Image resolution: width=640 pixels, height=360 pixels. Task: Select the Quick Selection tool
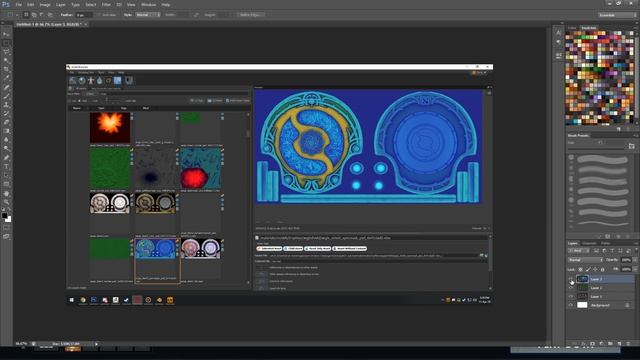pos(6,61)
